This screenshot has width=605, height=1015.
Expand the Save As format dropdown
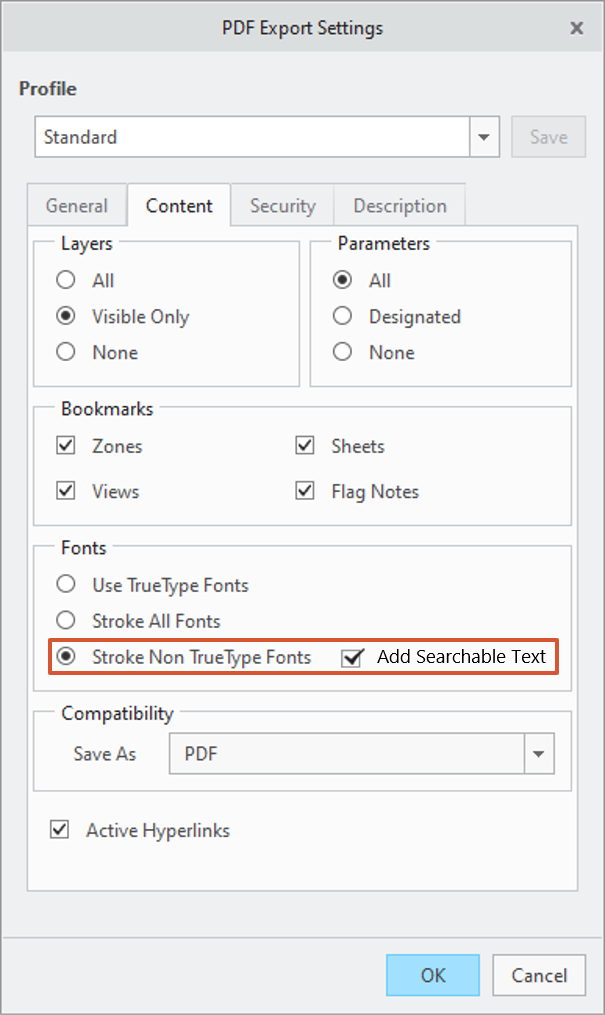540,754
